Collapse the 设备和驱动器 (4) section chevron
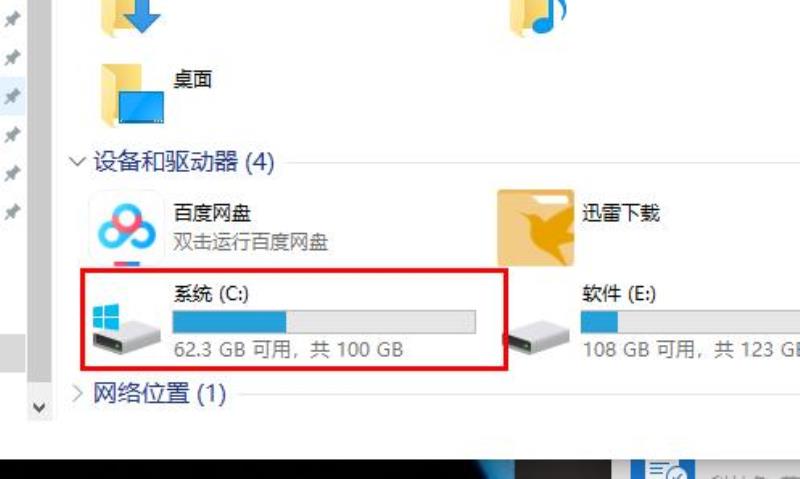The height and width of the screenshot is (479, 800). click(x=77, y=162)
